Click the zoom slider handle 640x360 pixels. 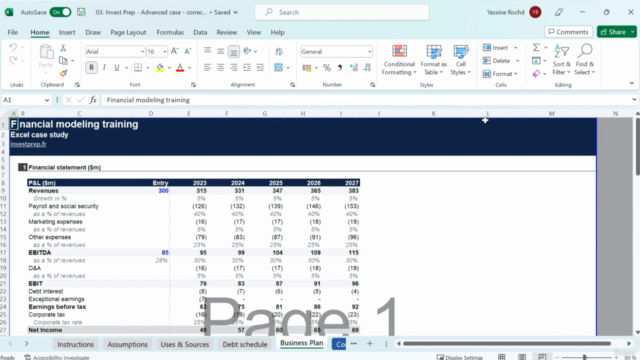[x=584, y=357]
